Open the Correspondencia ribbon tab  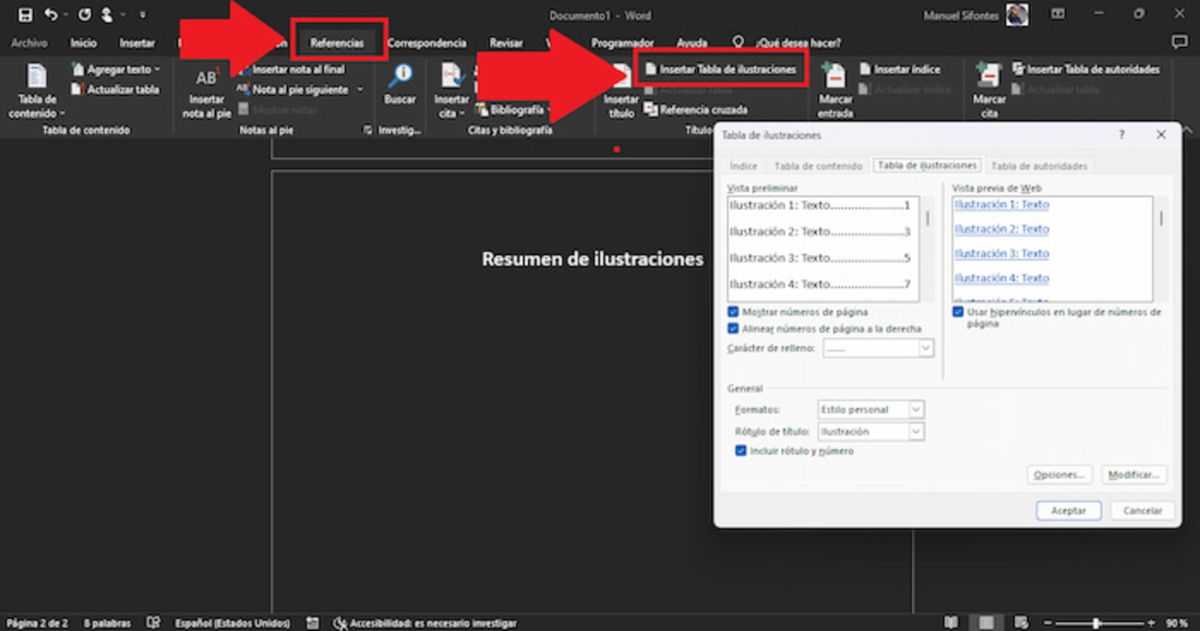pos(427,43)
